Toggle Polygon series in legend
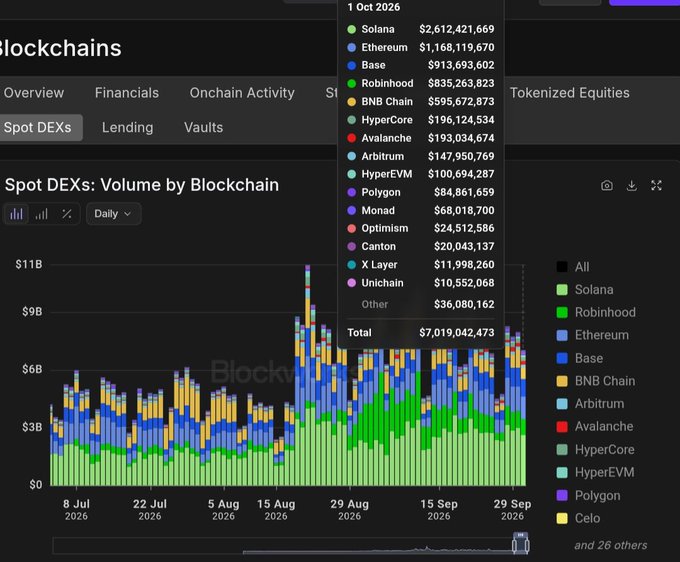 pos(588,496)
